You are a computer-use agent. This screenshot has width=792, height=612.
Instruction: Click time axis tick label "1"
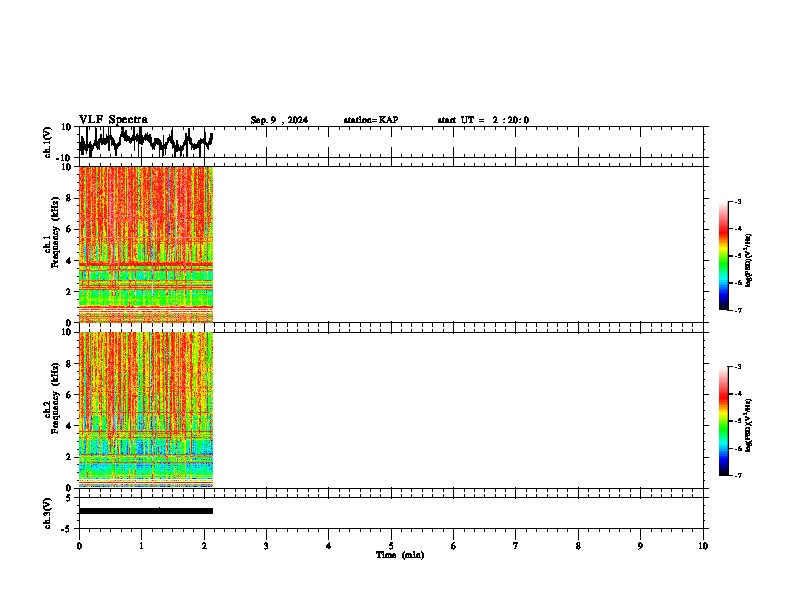click(141, 546)
